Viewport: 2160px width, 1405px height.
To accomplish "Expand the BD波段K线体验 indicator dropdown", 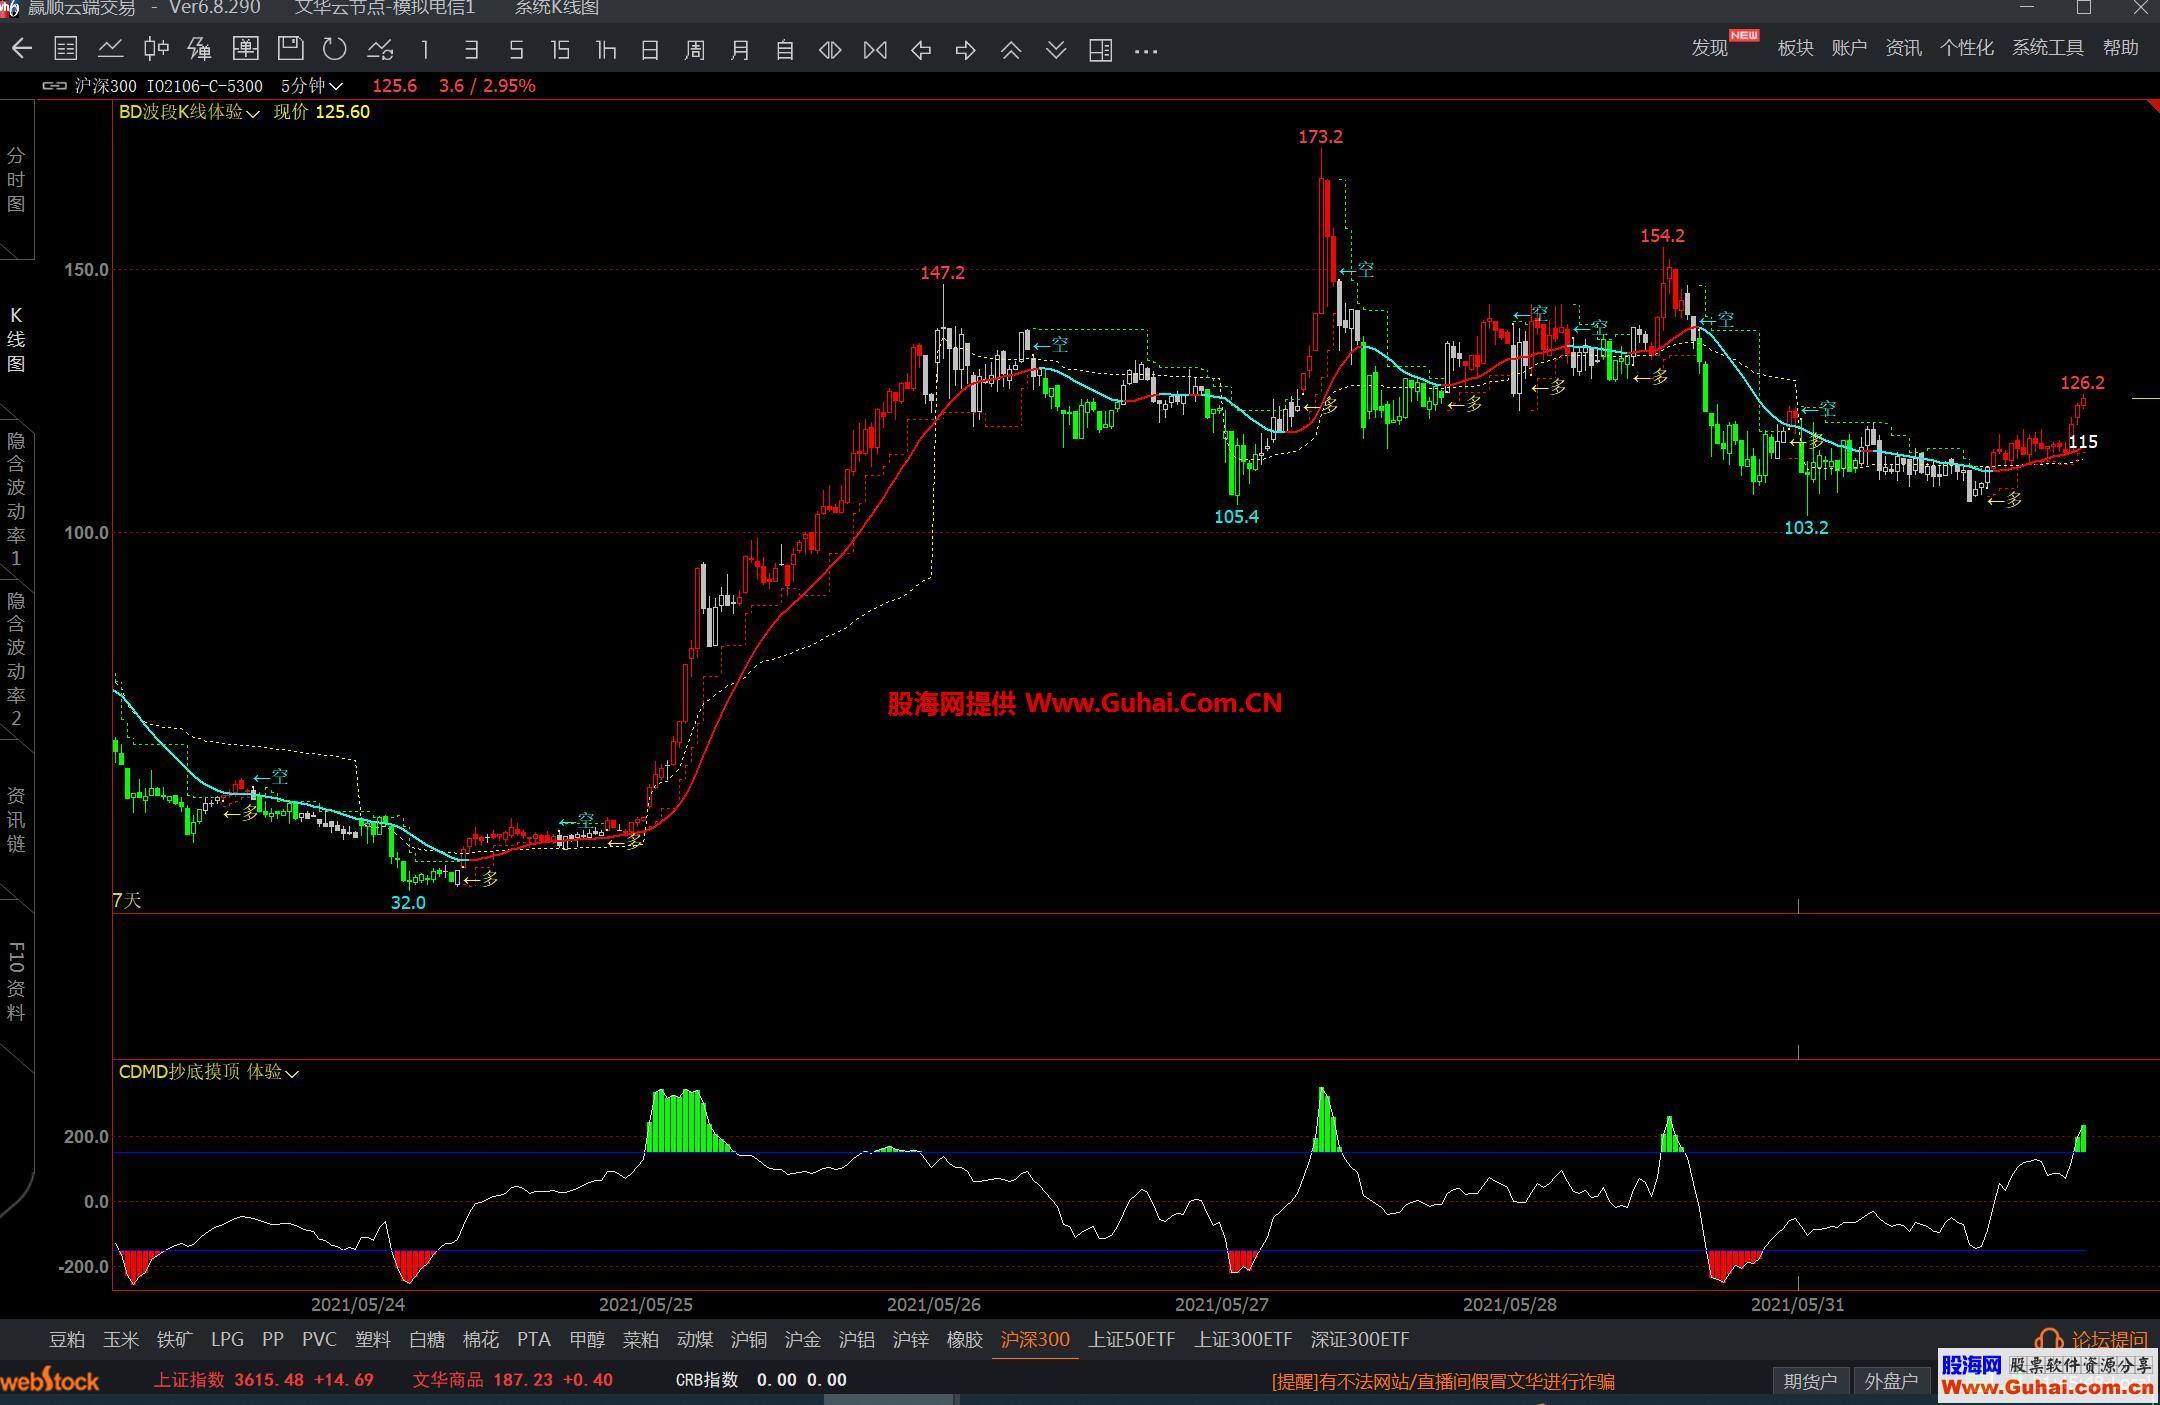I will [x=253, y=113].
